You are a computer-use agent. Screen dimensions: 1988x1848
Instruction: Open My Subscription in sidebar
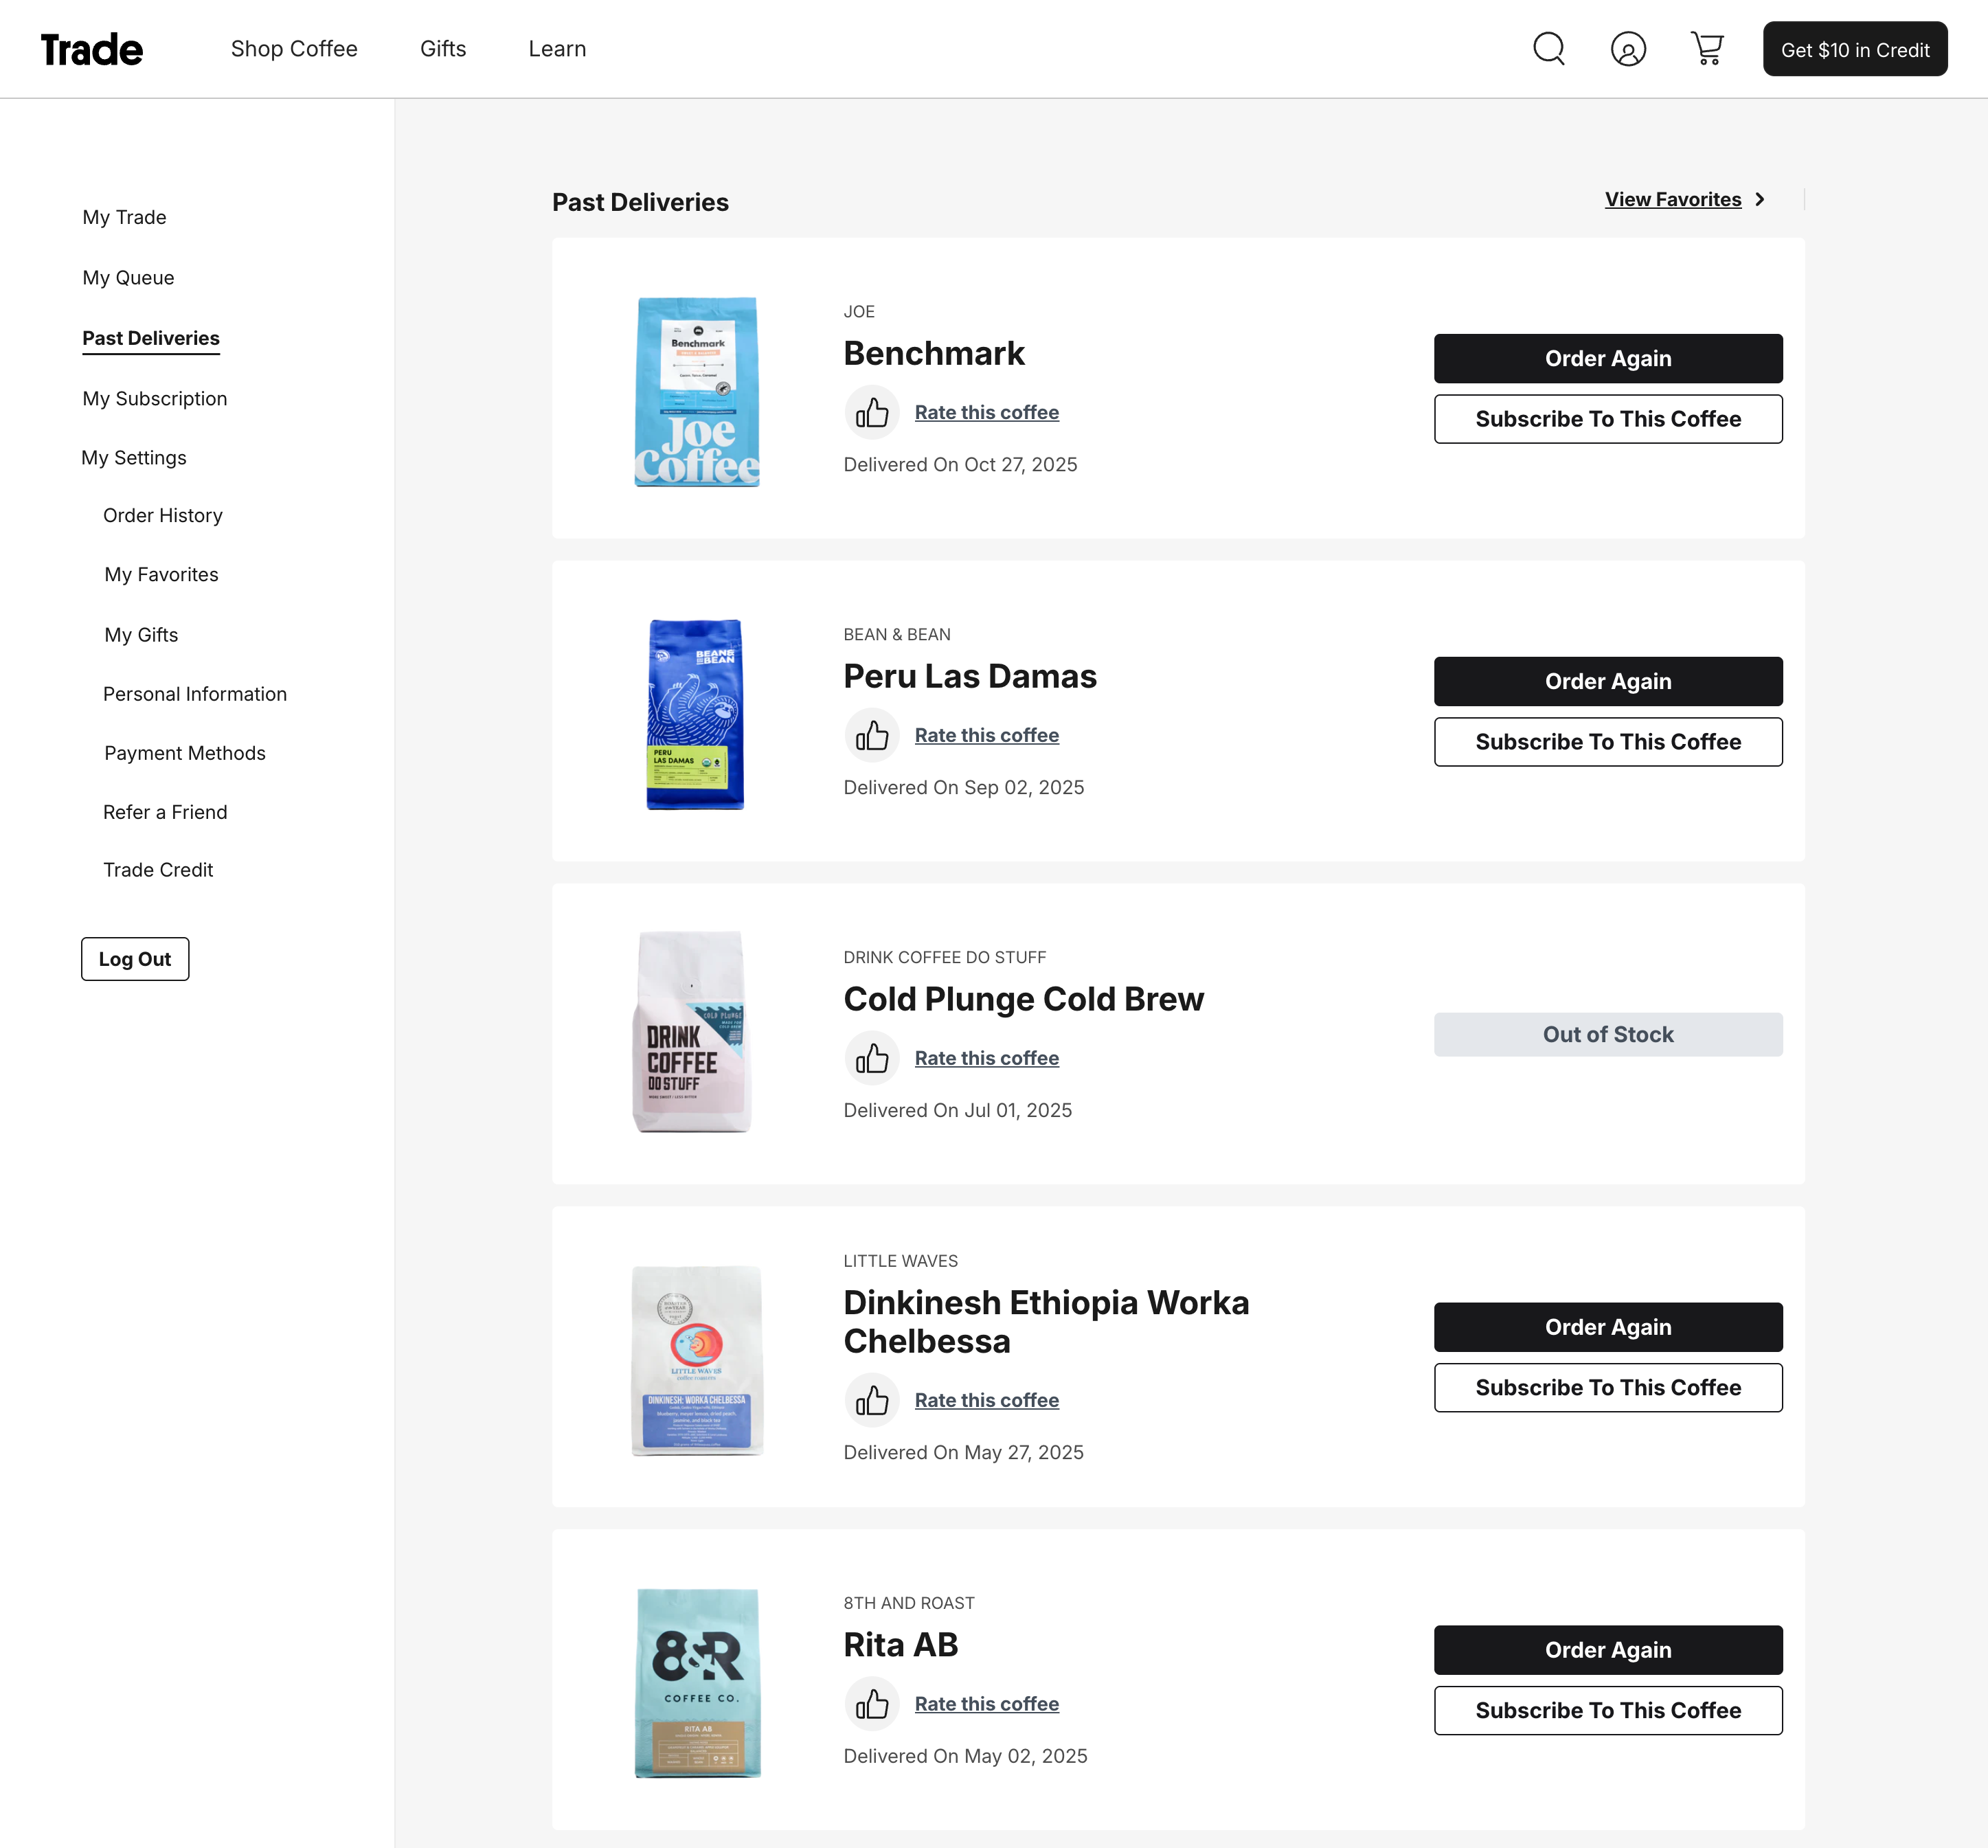[x=155, y=398]
